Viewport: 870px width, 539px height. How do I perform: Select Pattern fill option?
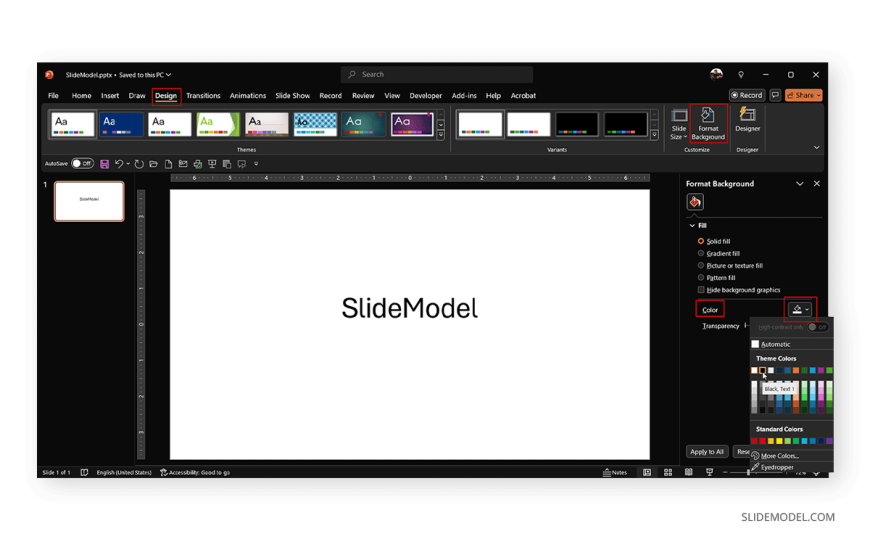(701, 278)
